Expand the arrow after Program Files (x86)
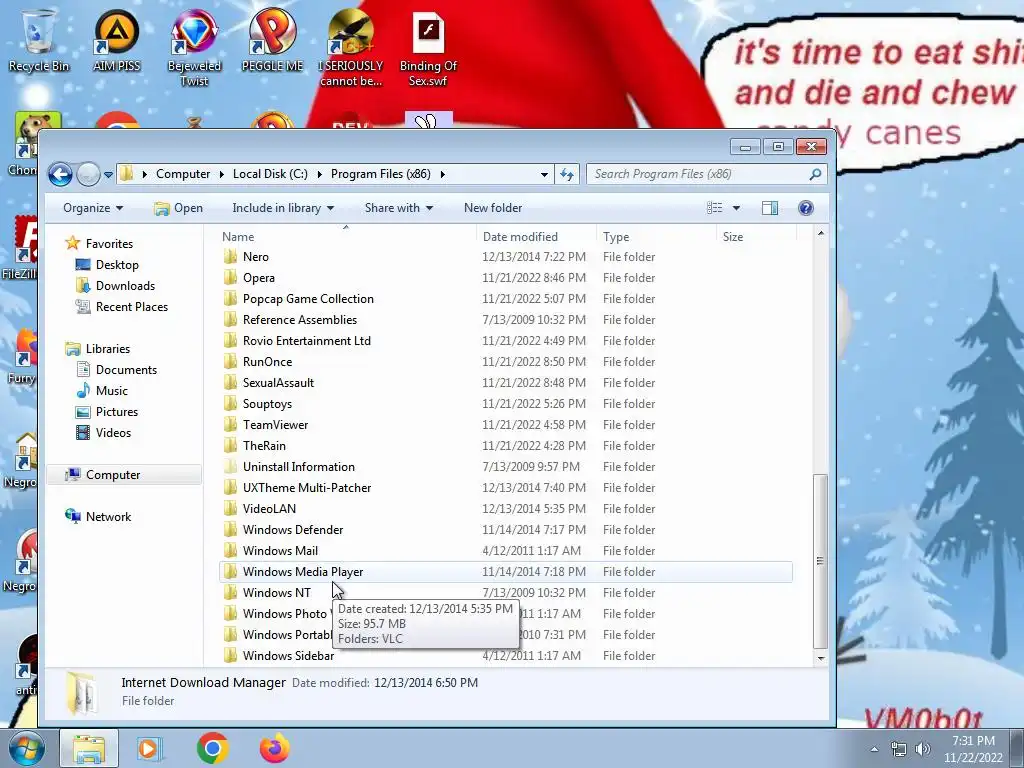 pyautogui.click(x=443, y=174)
